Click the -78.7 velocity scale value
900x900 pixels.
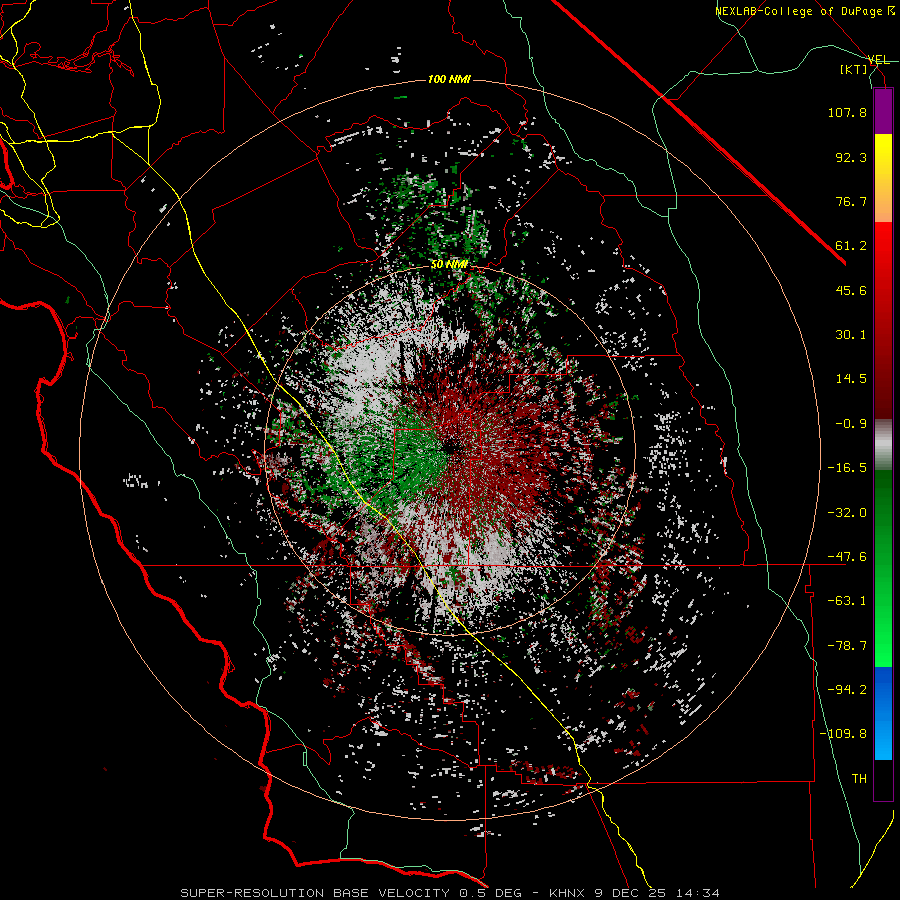click(x=847, y=646)
